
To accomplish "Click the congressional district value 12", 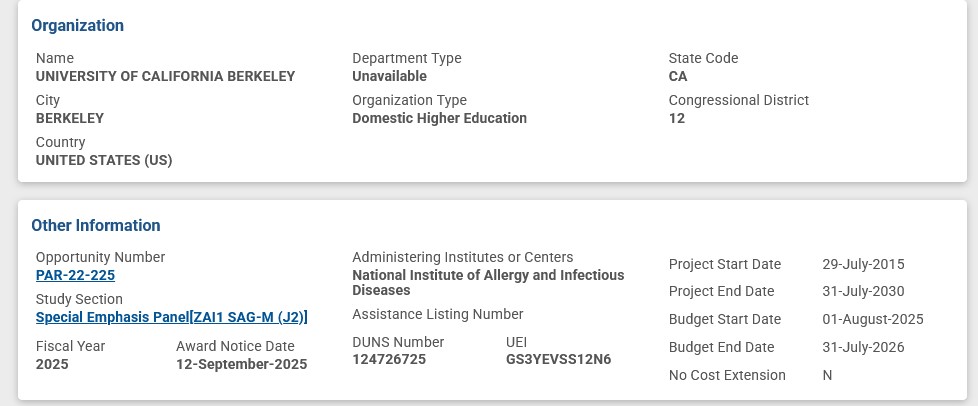I will pos(677,118).
